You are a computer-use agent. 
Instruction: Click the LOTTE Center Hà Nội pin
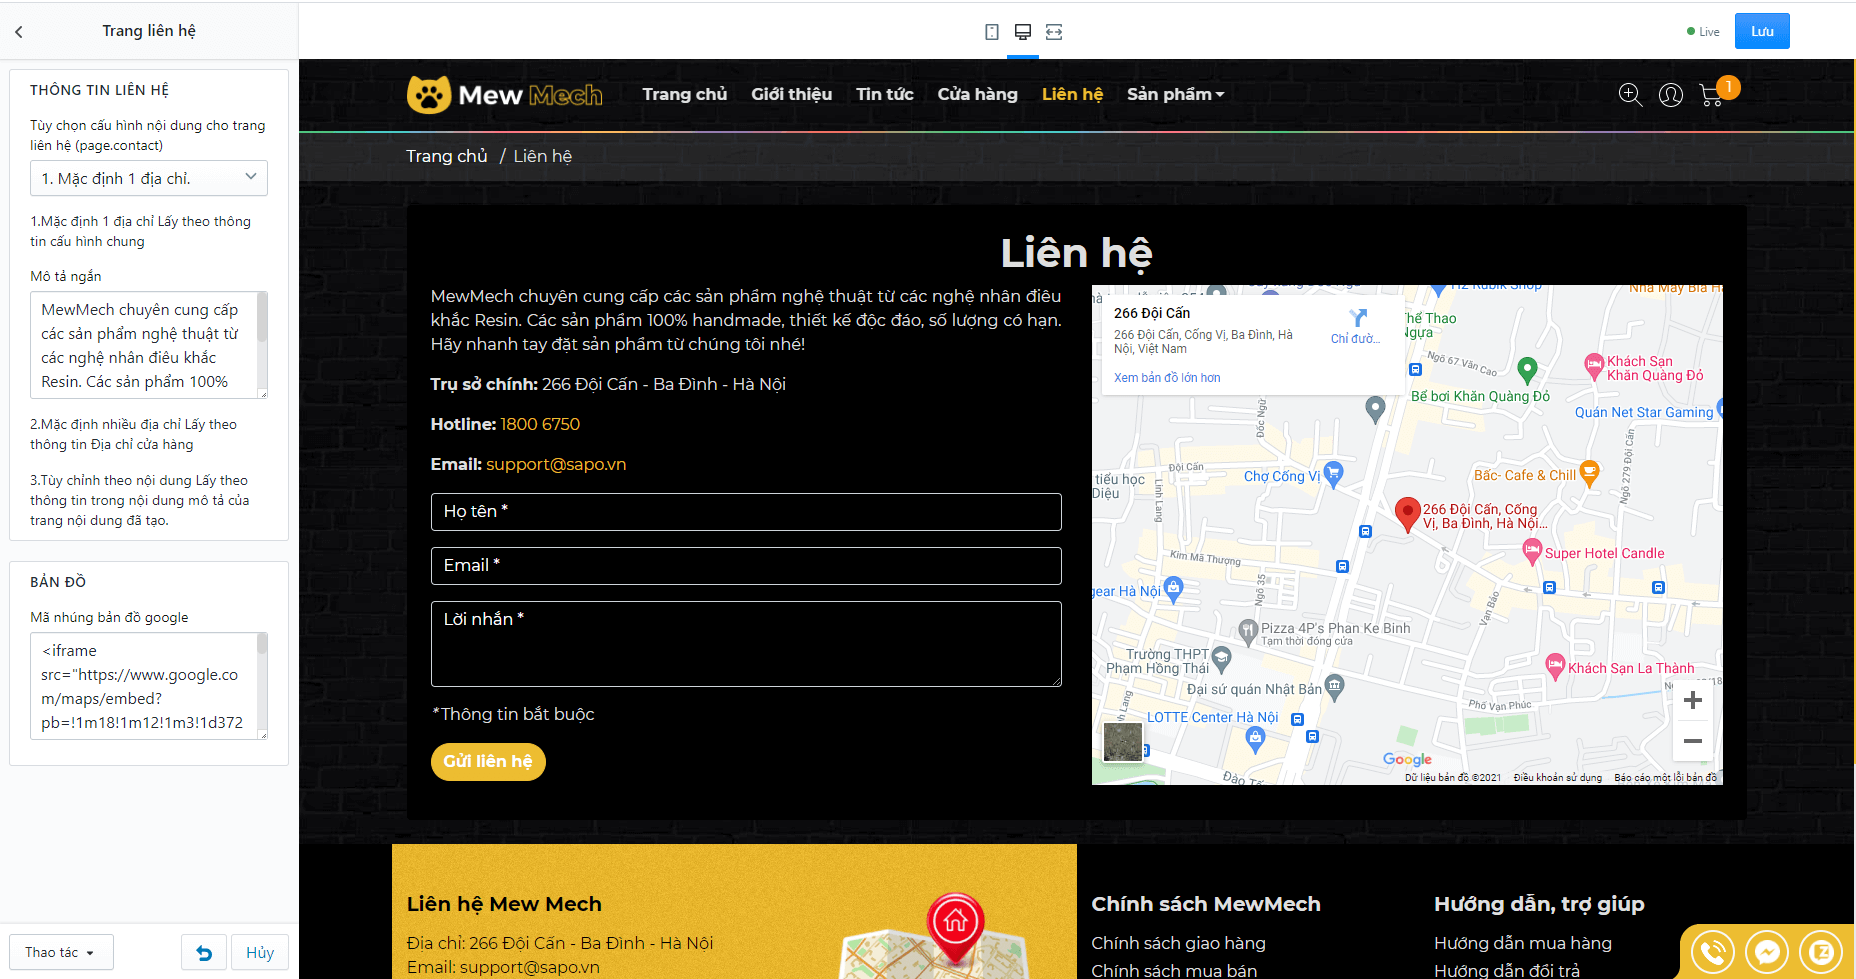click(x=1256, y=739)
